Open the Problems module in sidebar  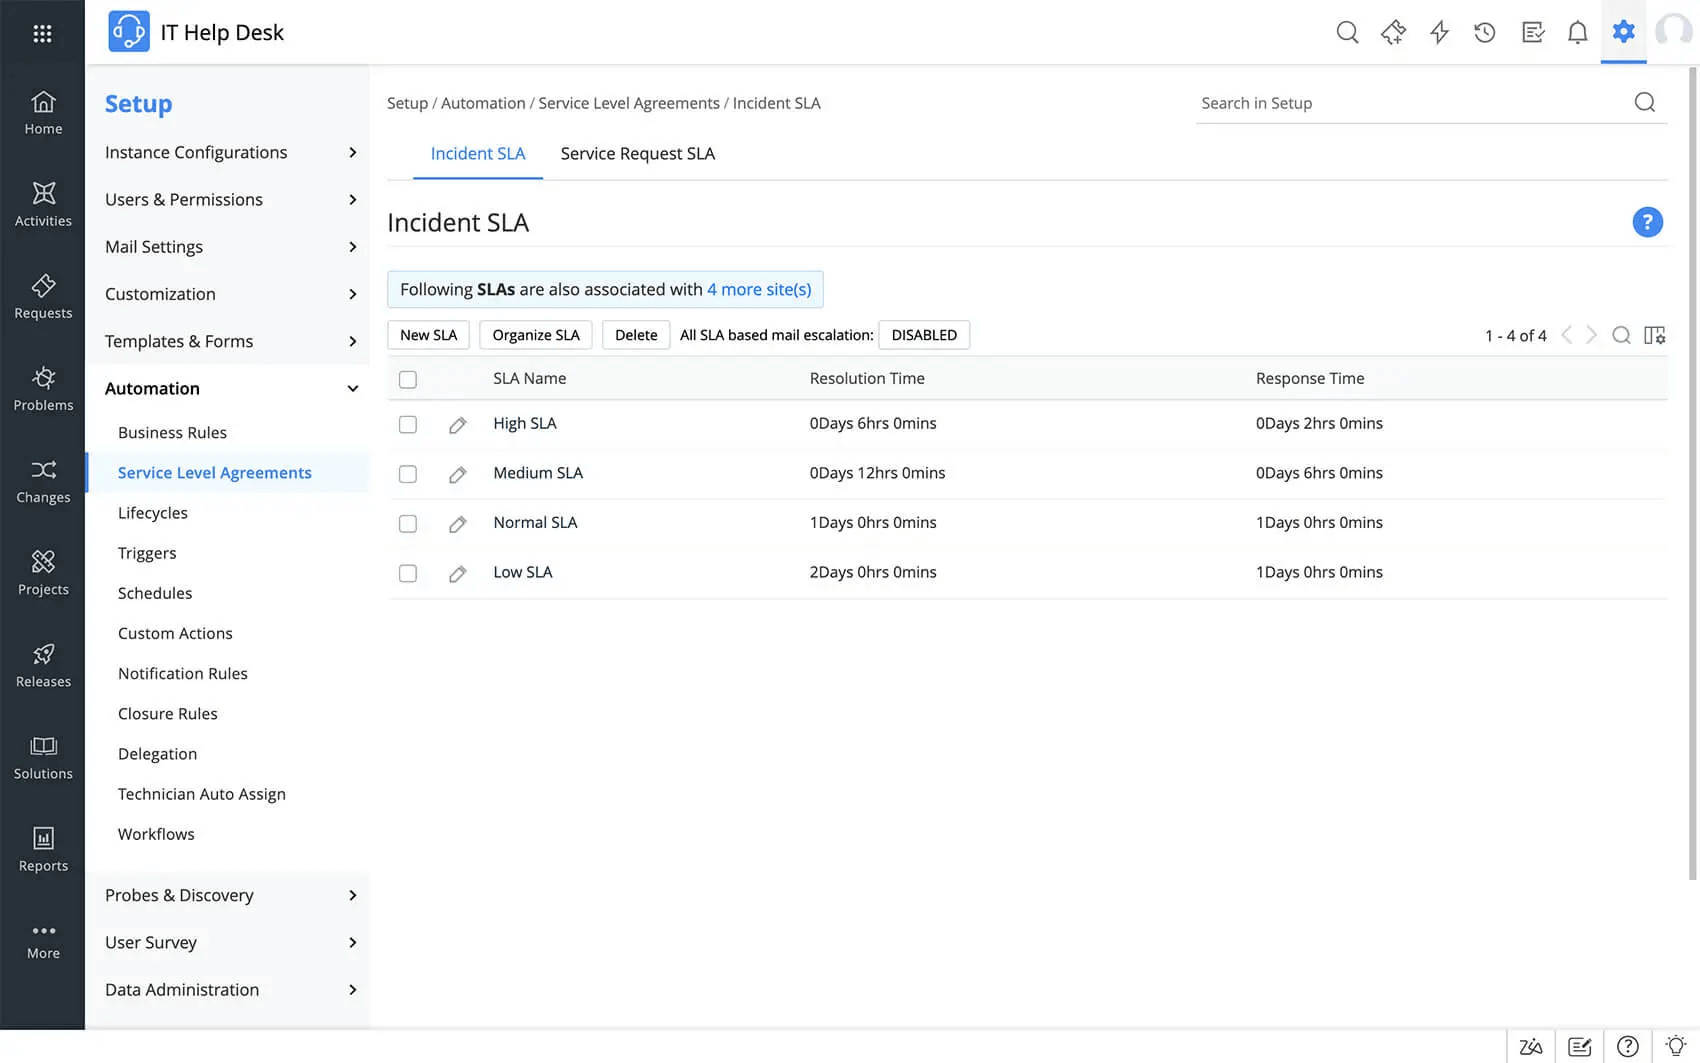pos(43,388)
